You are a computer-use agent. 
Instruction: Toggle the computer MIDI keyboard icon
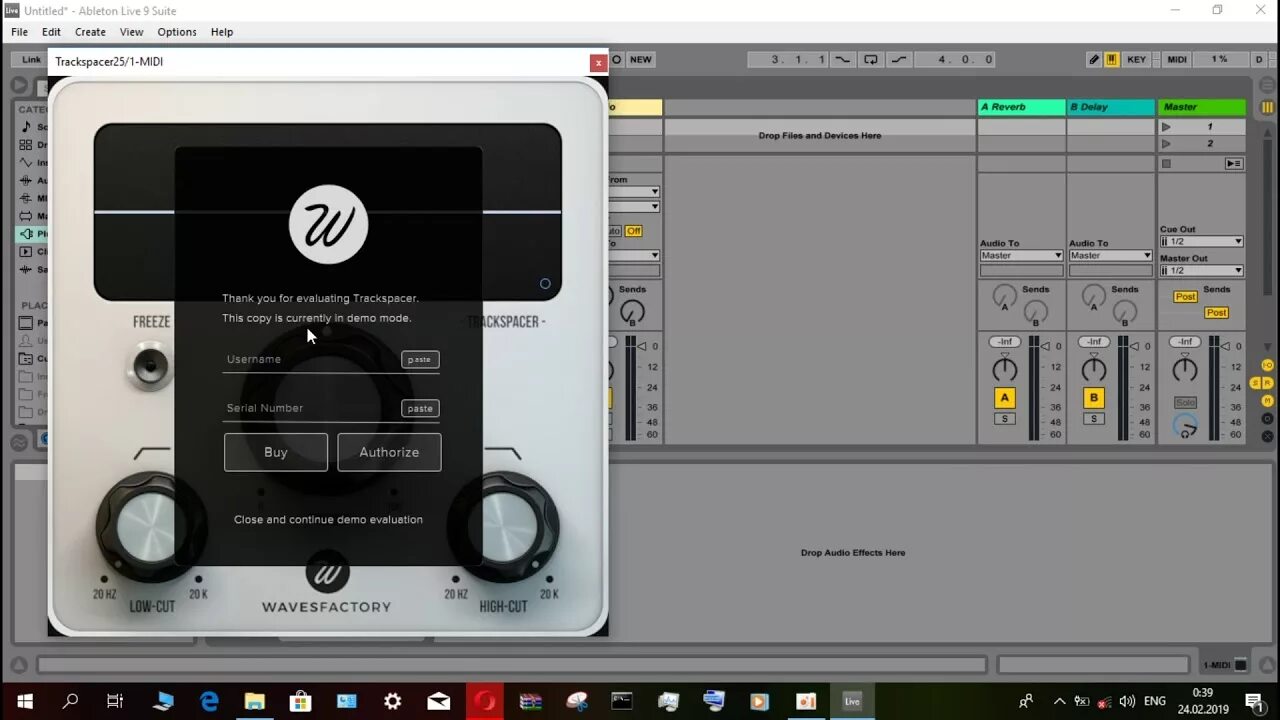point(1112,59)
